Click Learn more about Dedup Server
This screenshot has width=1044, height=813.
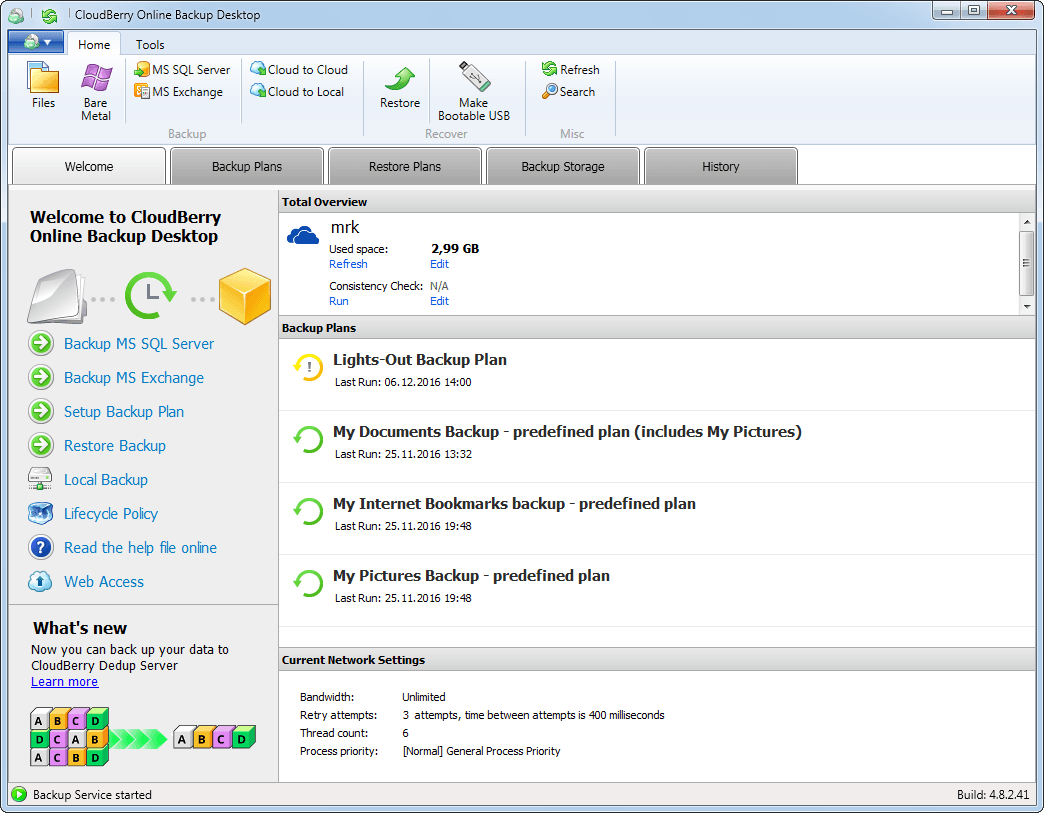(x=65, y=682)
